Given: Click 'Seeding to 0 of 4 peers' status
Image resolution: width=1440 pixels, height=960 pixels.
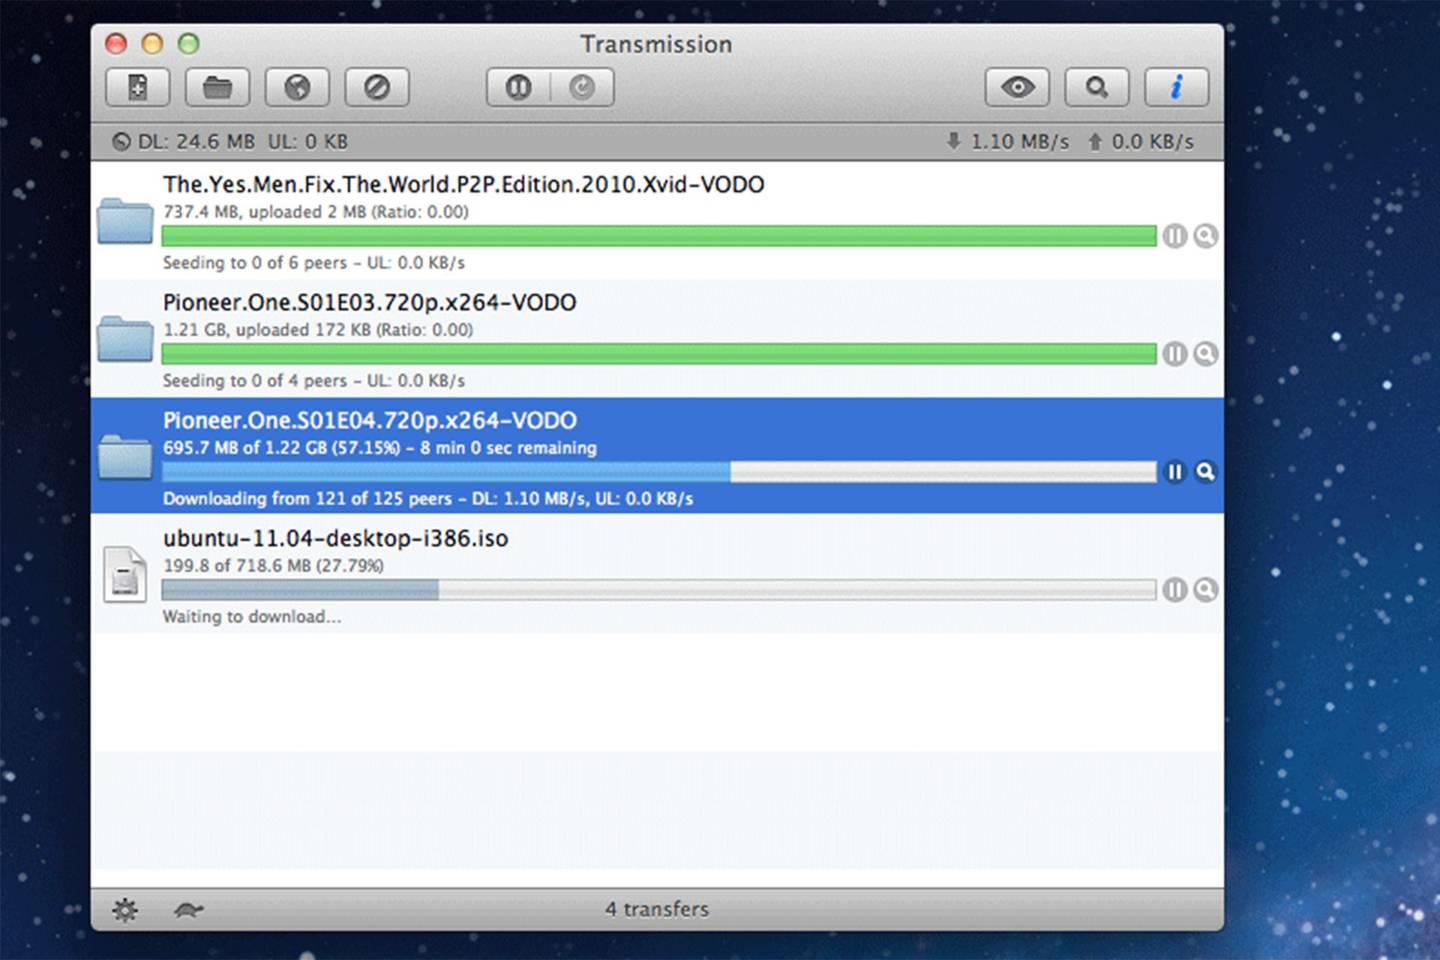Looking at the screenshot, I should pos(255,381).
